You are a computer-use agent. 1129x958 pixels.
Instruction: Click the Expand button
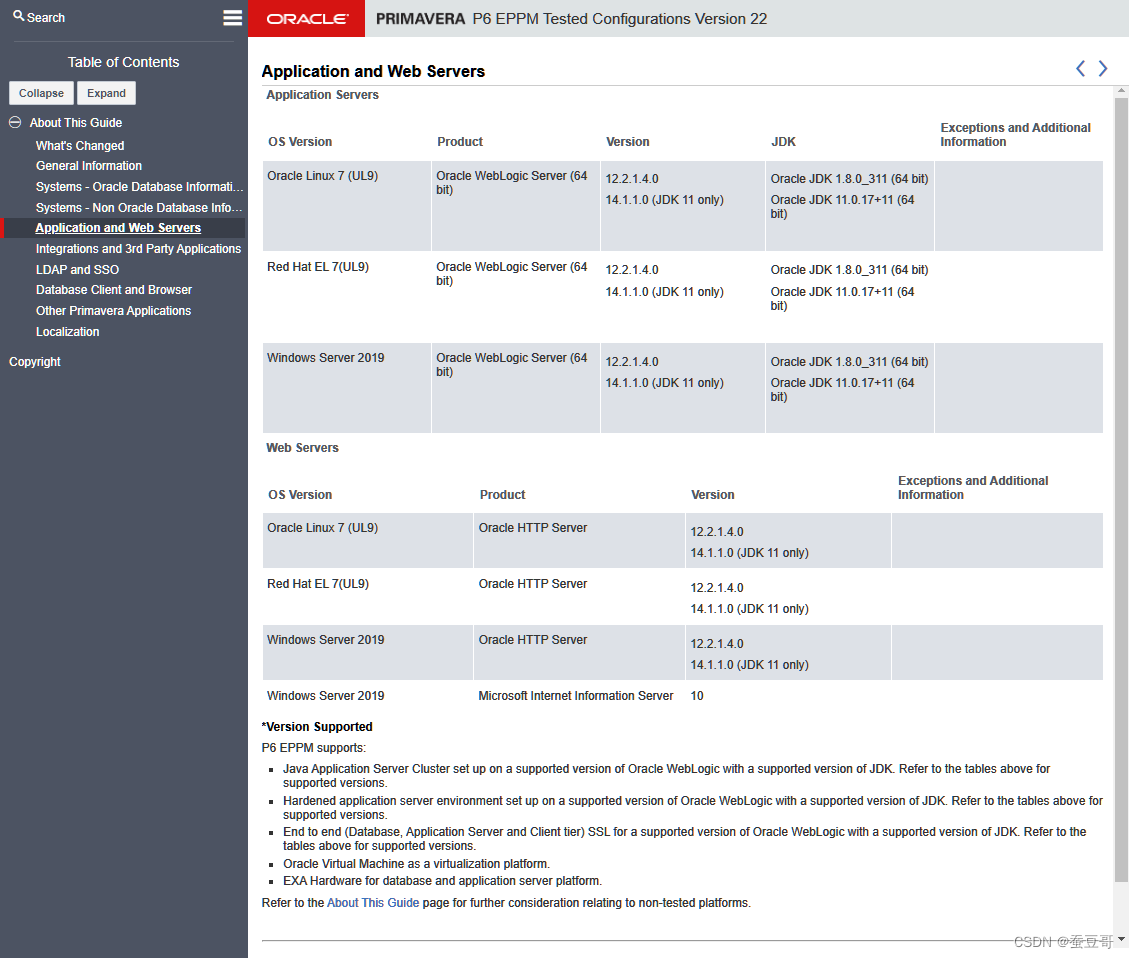tap(107, 93)
